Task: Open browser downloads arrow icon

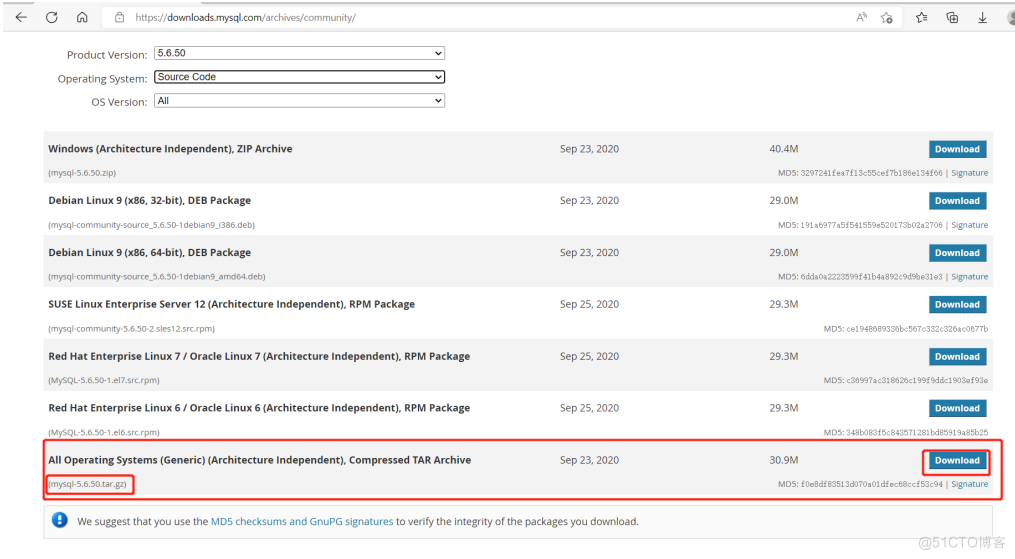Action: coord(983,17)
